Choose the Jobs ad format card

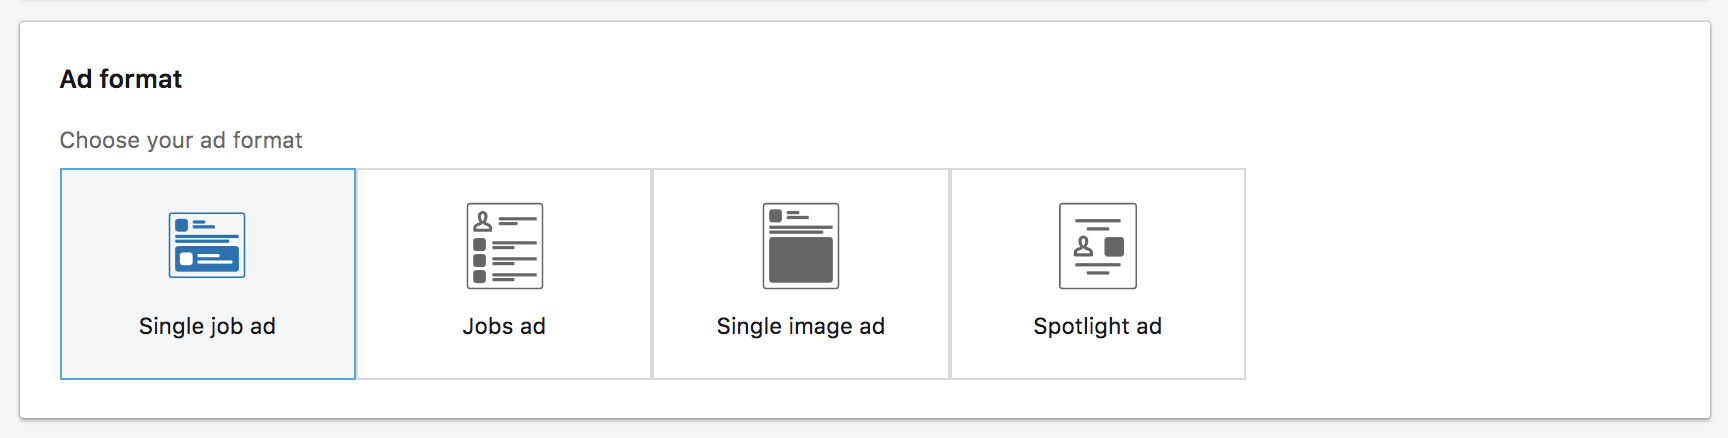(x=504, y=274)
